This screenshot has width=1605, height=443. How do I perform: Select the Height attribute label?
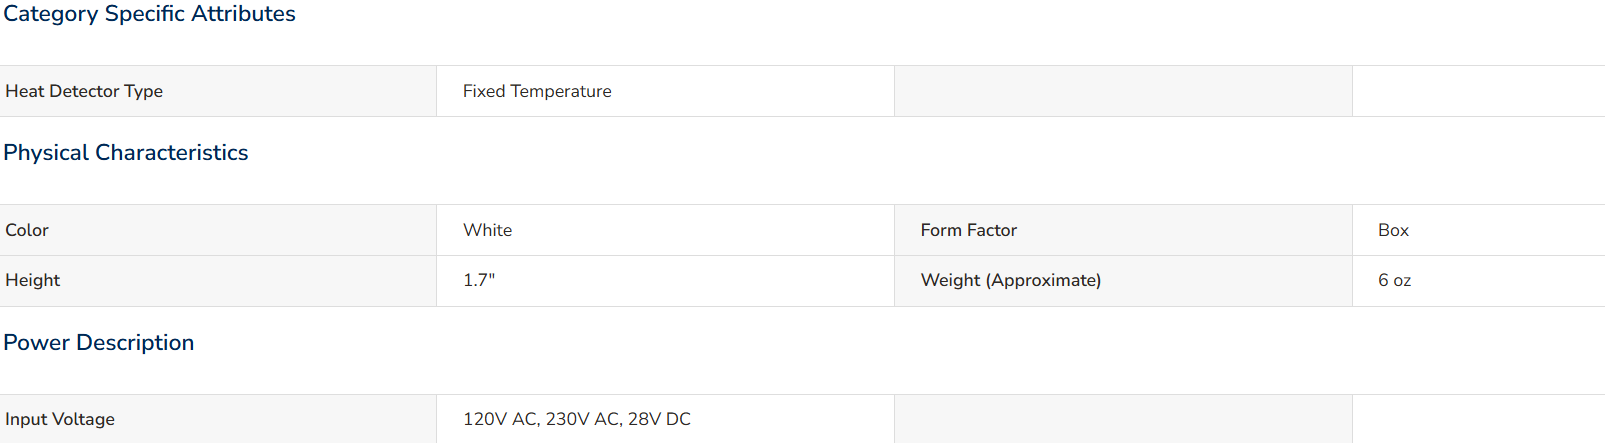(x=33, y=280)
